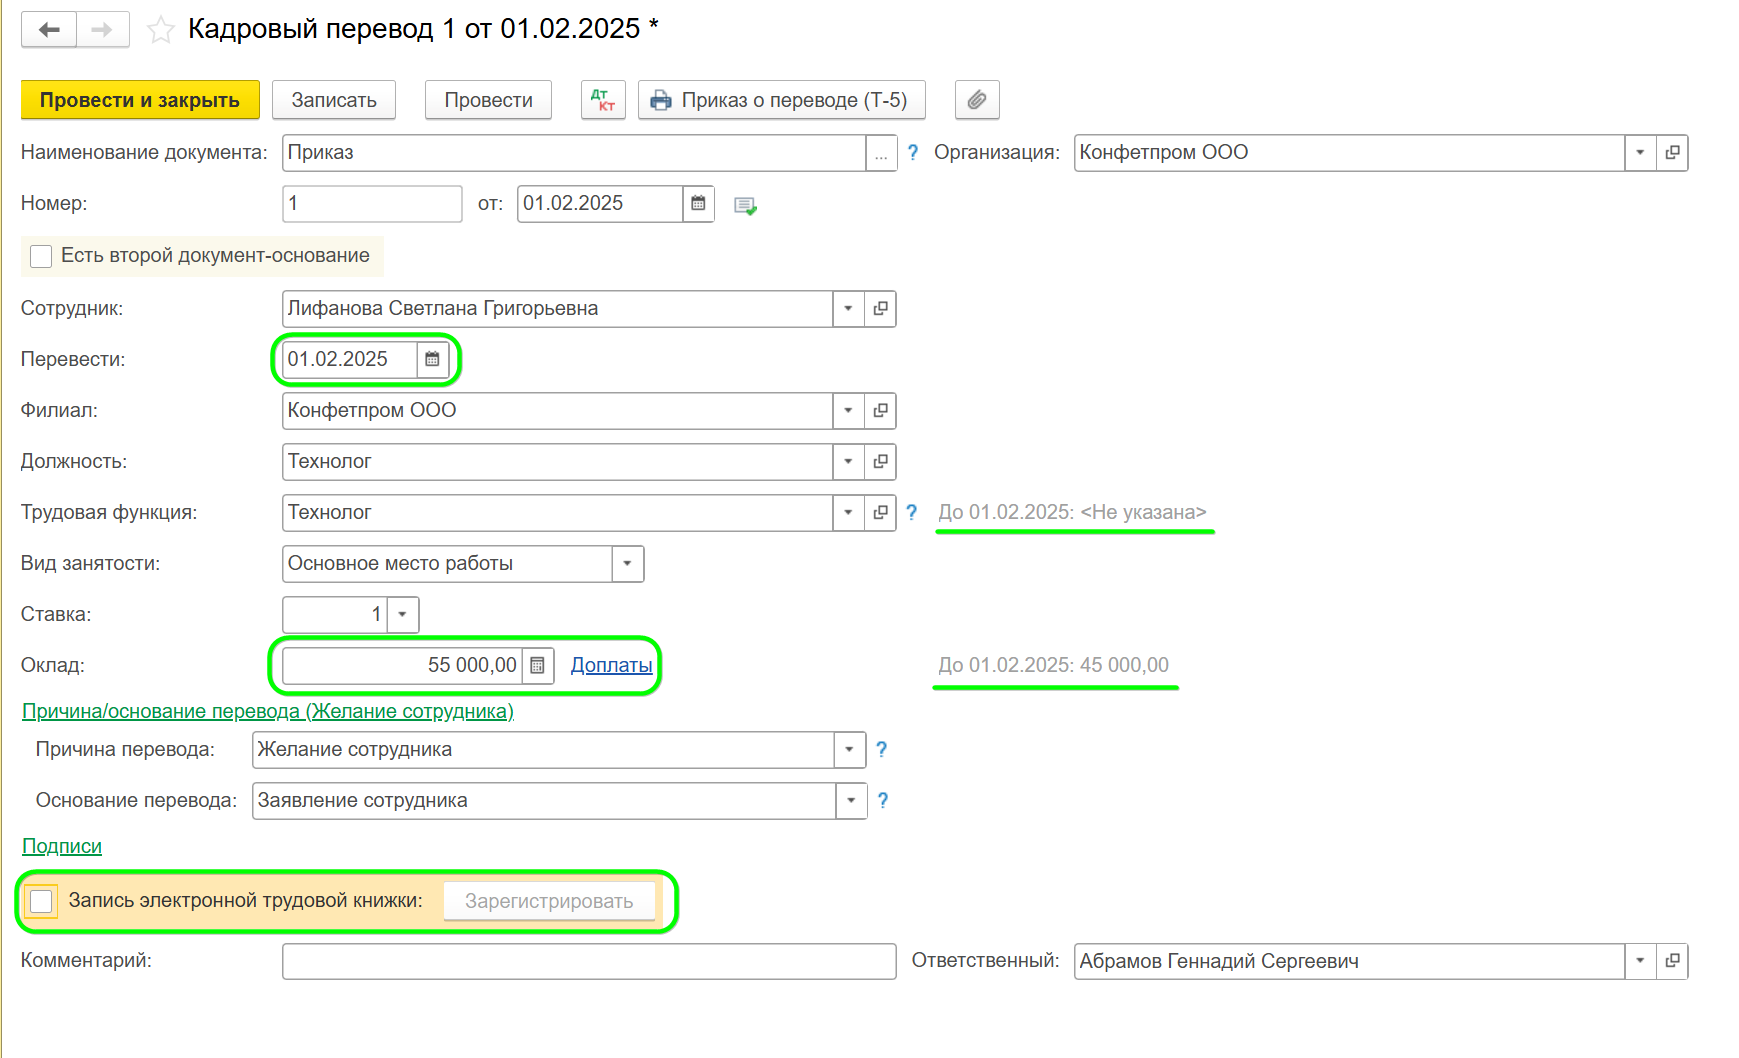Image resolution: width=1739 pixels, height=1058 pixels.
Task: Click the ellipsis button in Наименование документа
Action: pos(881,153)
